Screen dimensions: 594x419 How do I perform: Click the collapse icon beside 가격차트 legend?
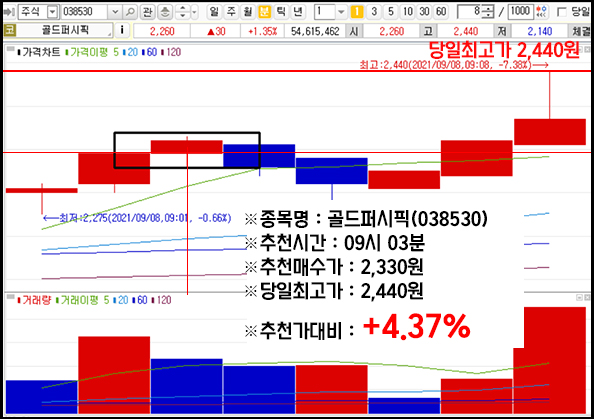coord(10,49)
